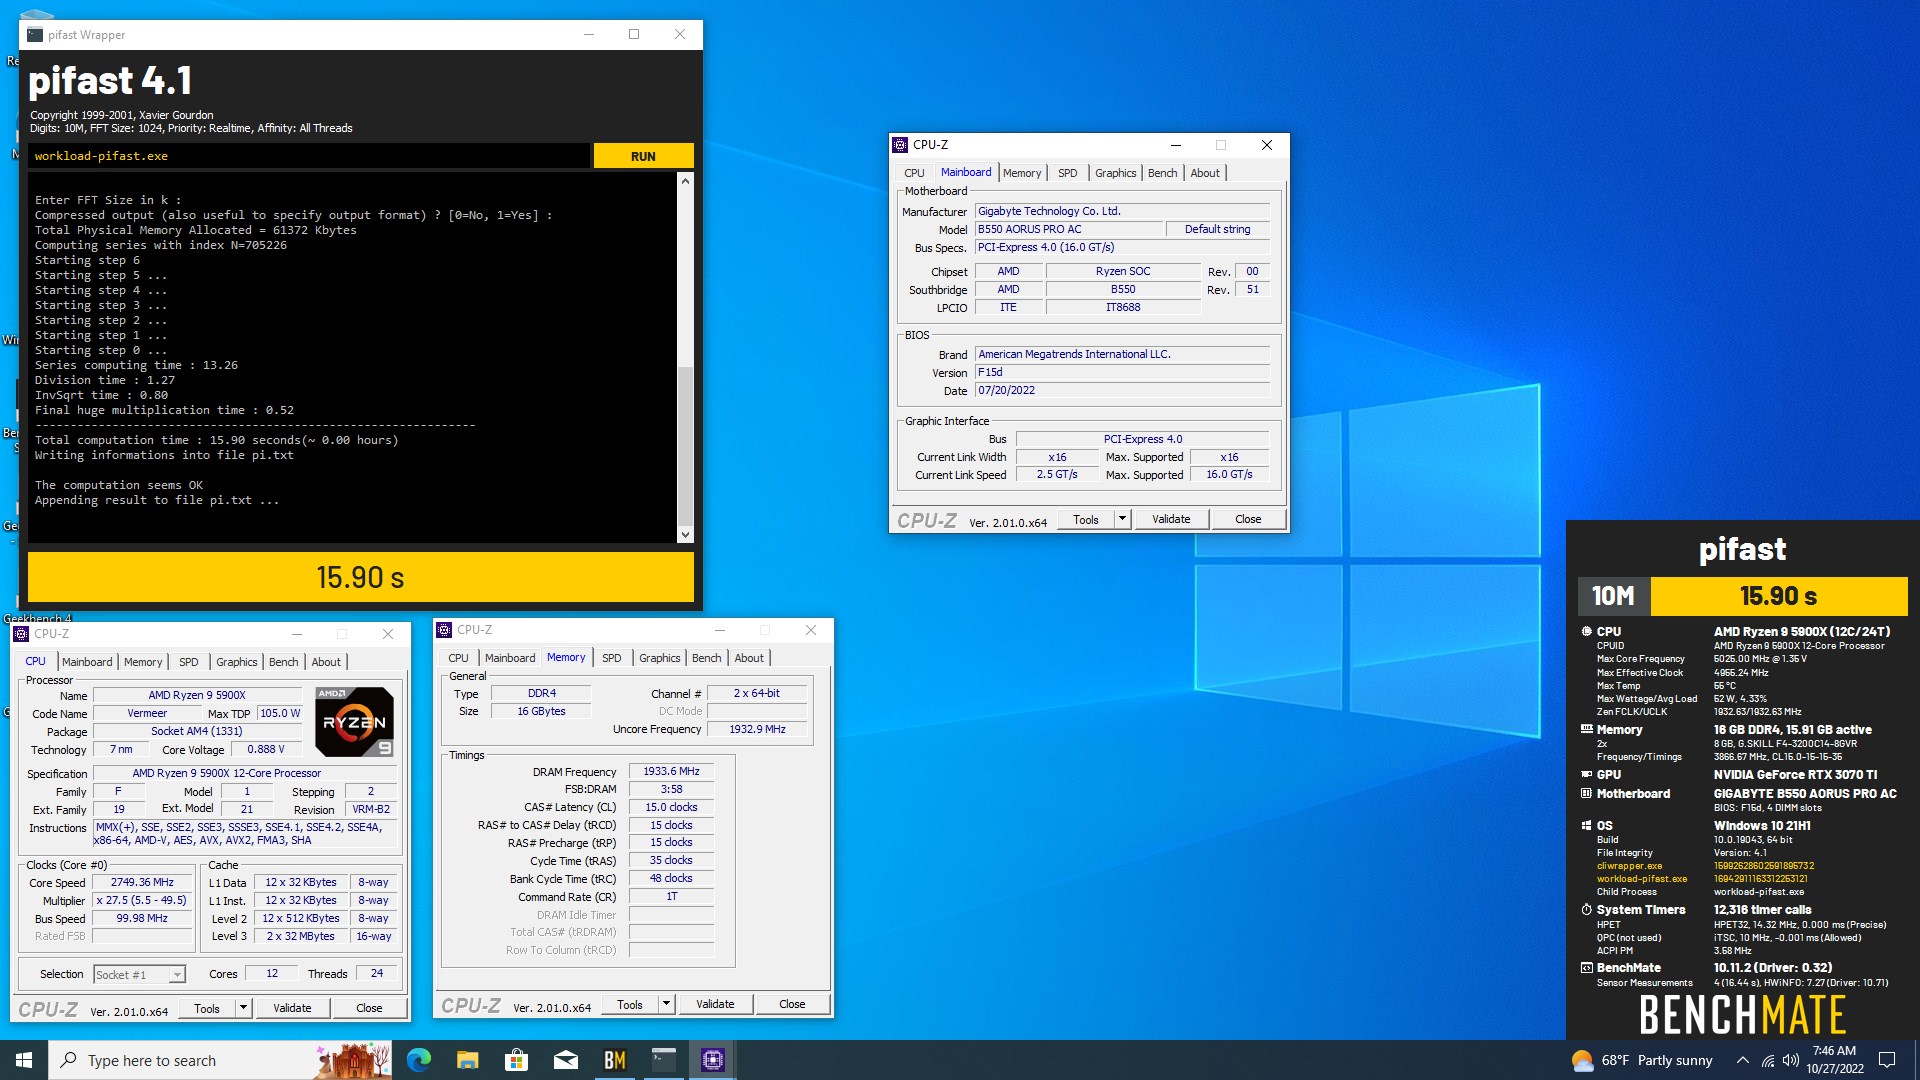Open About tab in CPU tab CPU-Z window
This screenshot has height=1080, width=1920.
click(x=326, y=662)
